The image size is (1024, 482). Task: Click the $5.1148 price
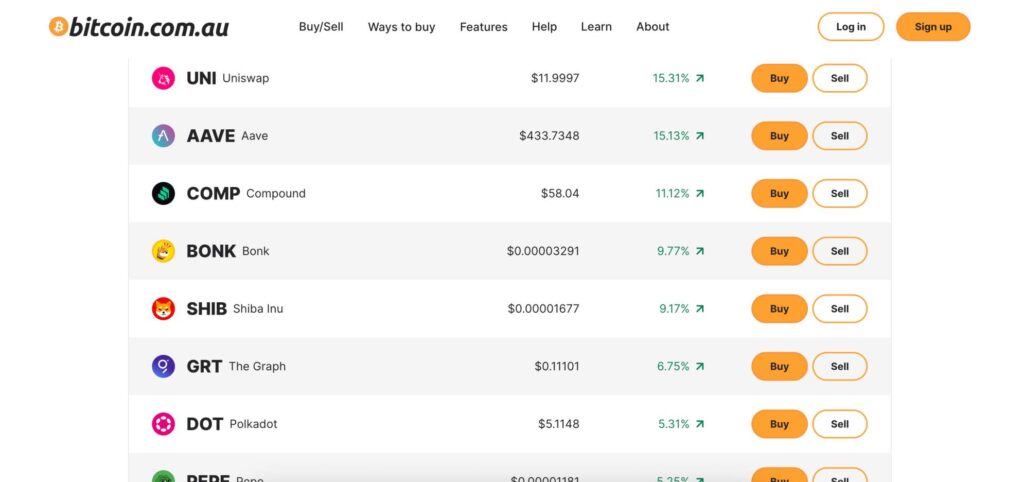(558, 424)
